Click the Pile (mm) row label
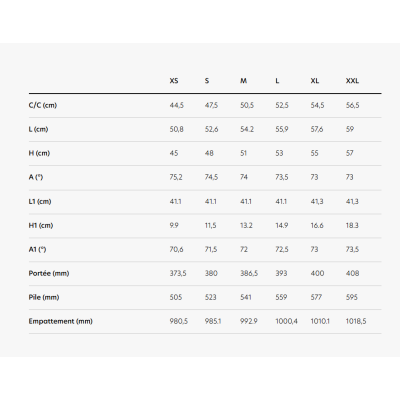 coord(44,297)
